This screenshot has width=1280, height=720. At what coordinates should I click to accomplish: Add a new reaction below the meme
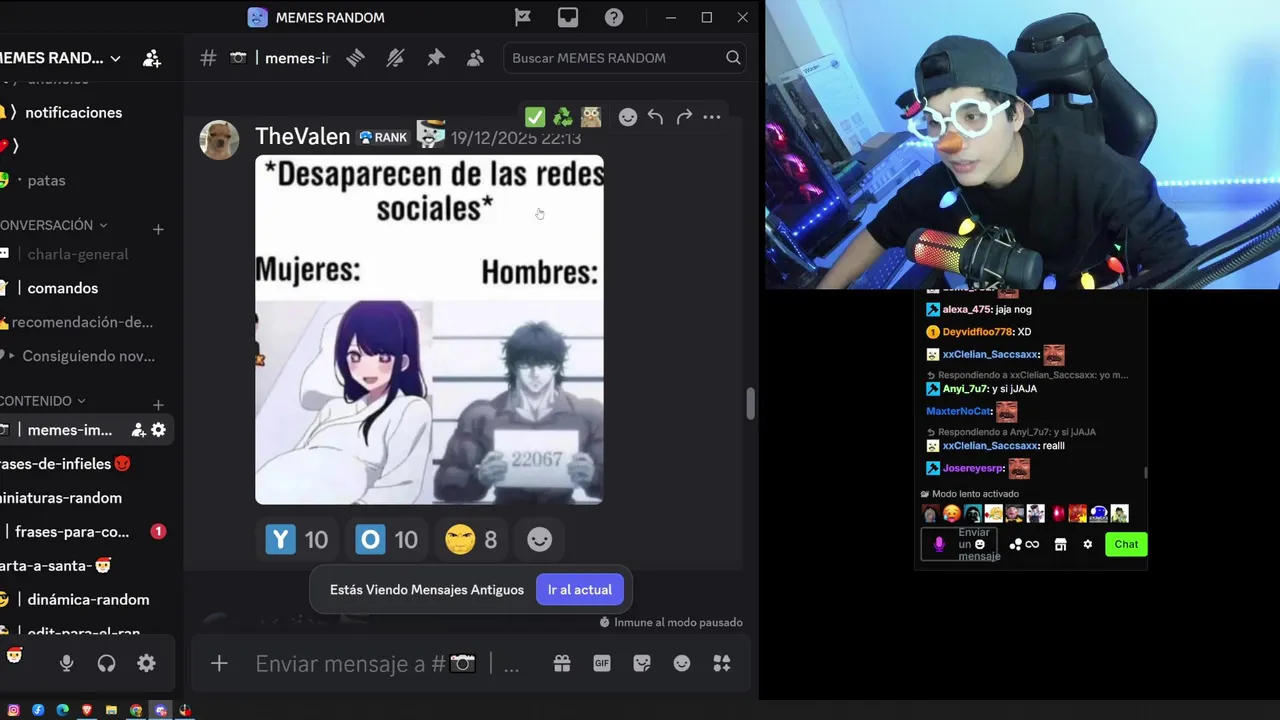(x=539, y=540)
